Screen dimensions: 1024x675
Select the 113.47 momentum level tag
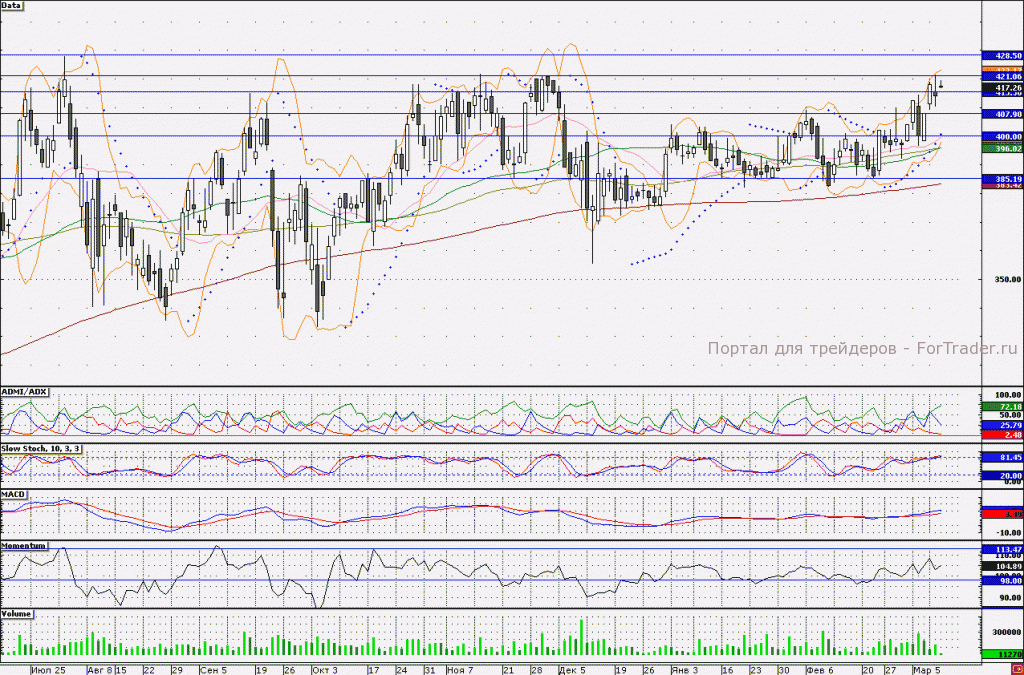click(x=1002, y=550)
